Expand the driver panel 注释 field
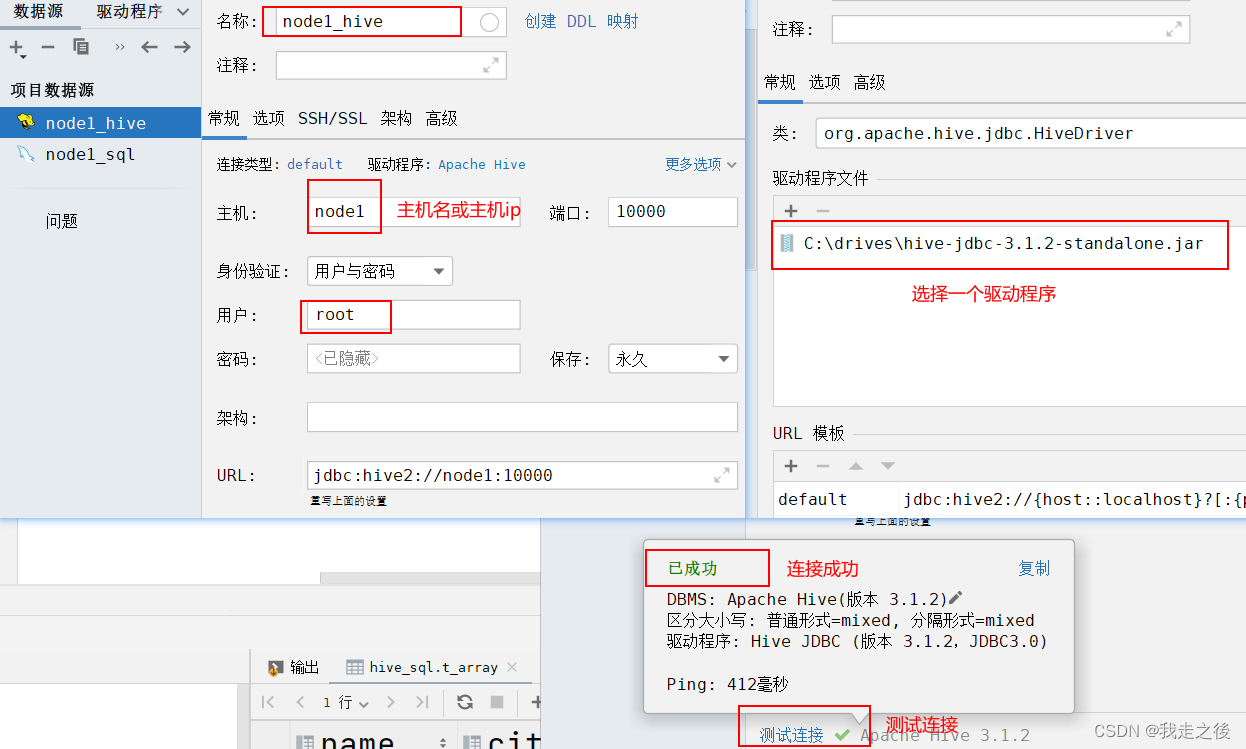The width and height of the screenshot is (1246, 749). click(x=1174, y=30)
